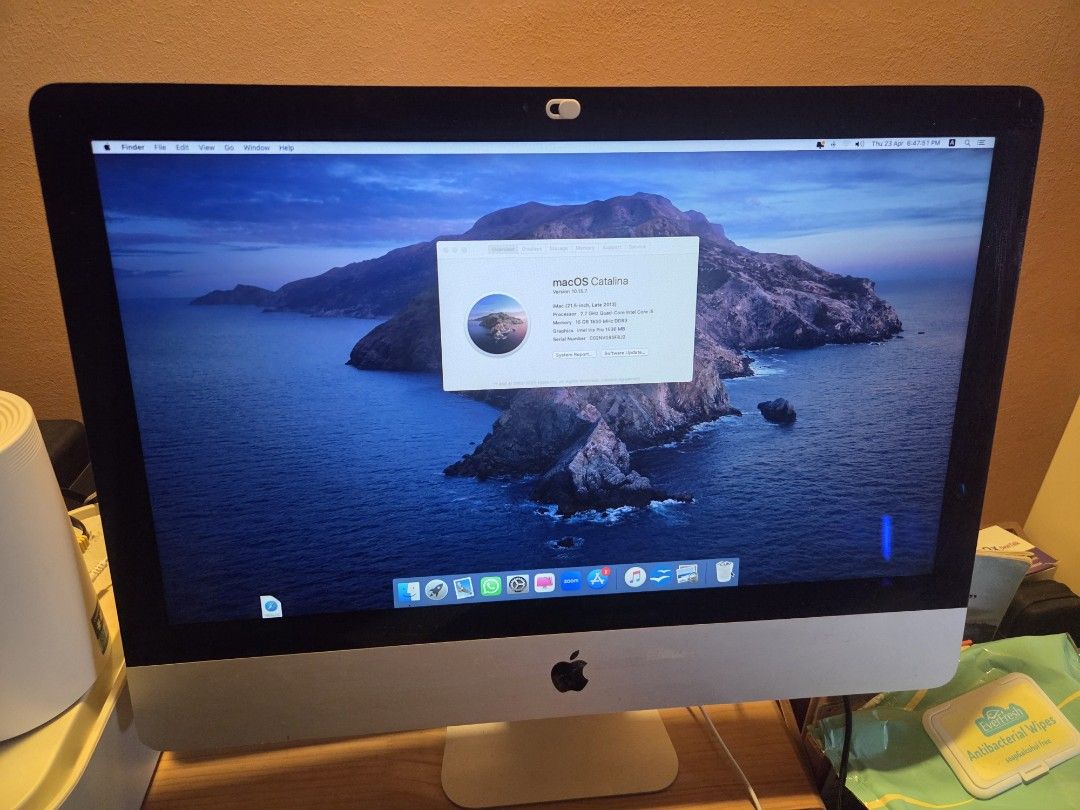Open Notification Center list icon
This screenshot has height=810, width=1080.
(982, 143)
